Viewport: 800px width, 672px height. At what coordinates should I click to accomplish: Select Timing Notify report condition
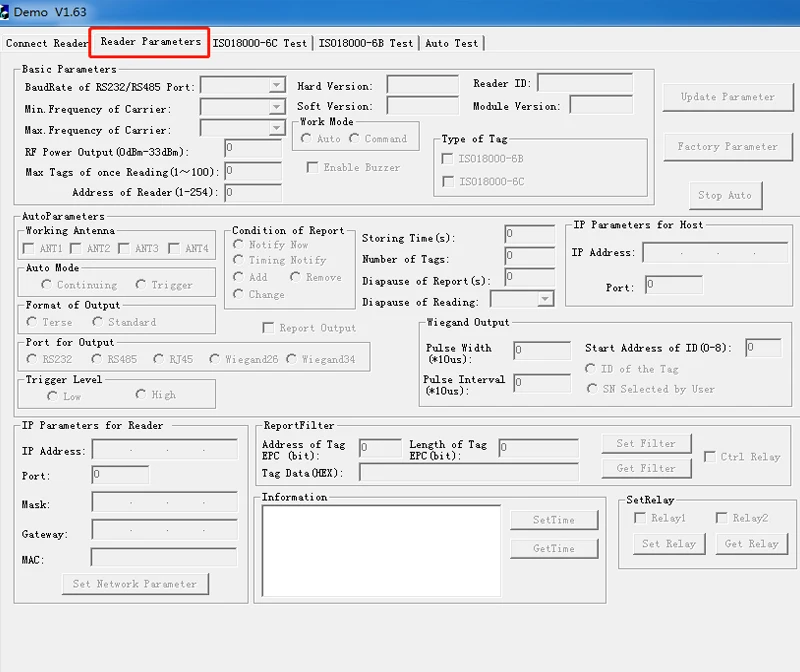(x=238, y=260)
